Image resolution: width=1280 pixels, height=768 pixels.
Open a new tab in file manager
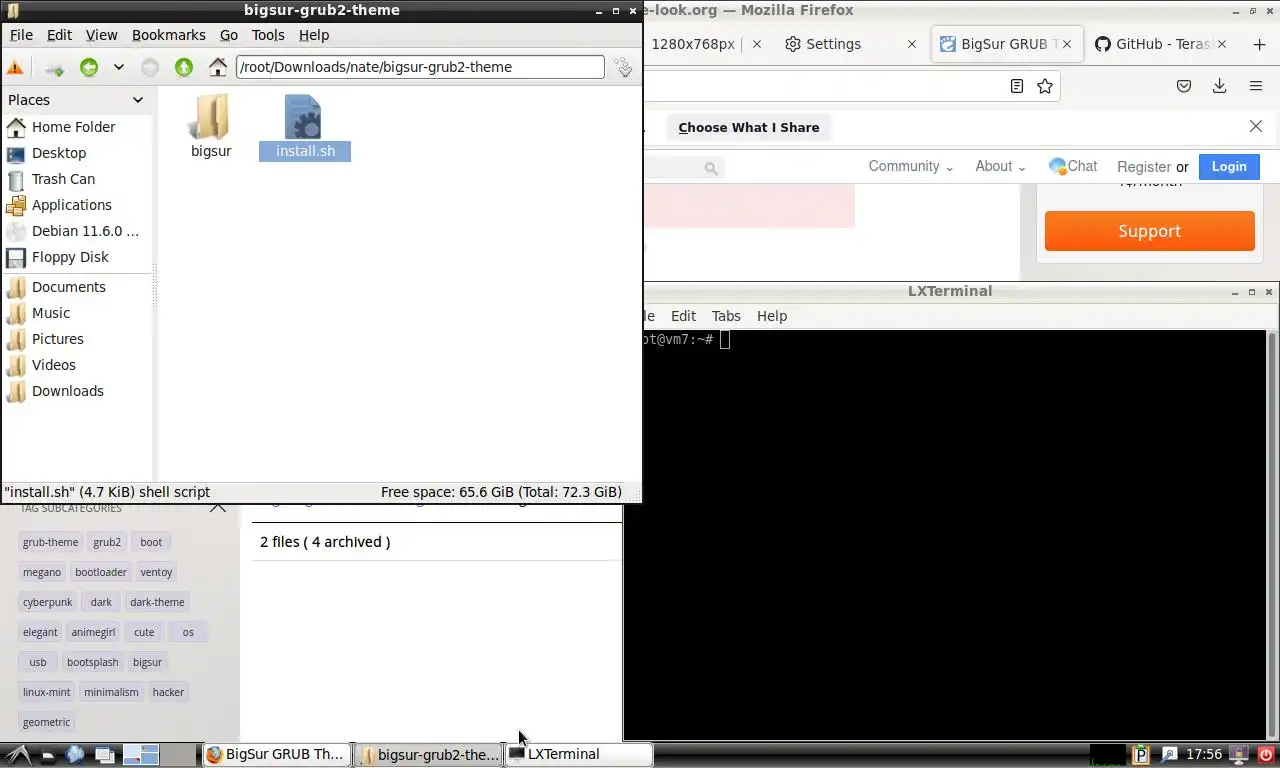[54, 67]
